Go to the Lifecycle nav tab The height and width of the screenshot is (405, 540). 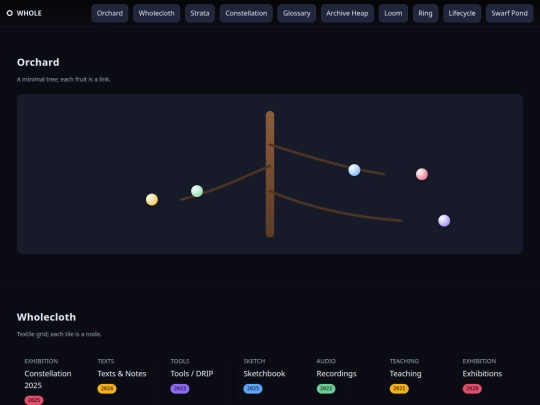point(462,13)
